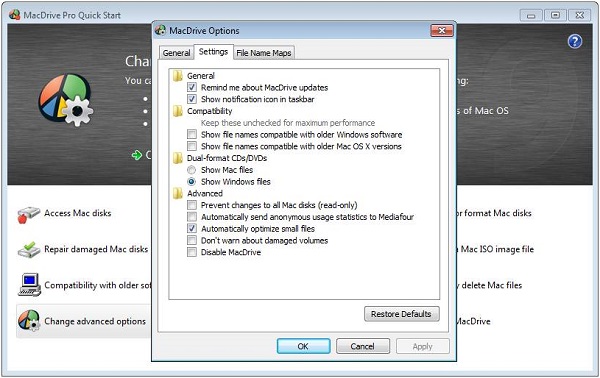Confirm with the OK button

tap(303, 346)
